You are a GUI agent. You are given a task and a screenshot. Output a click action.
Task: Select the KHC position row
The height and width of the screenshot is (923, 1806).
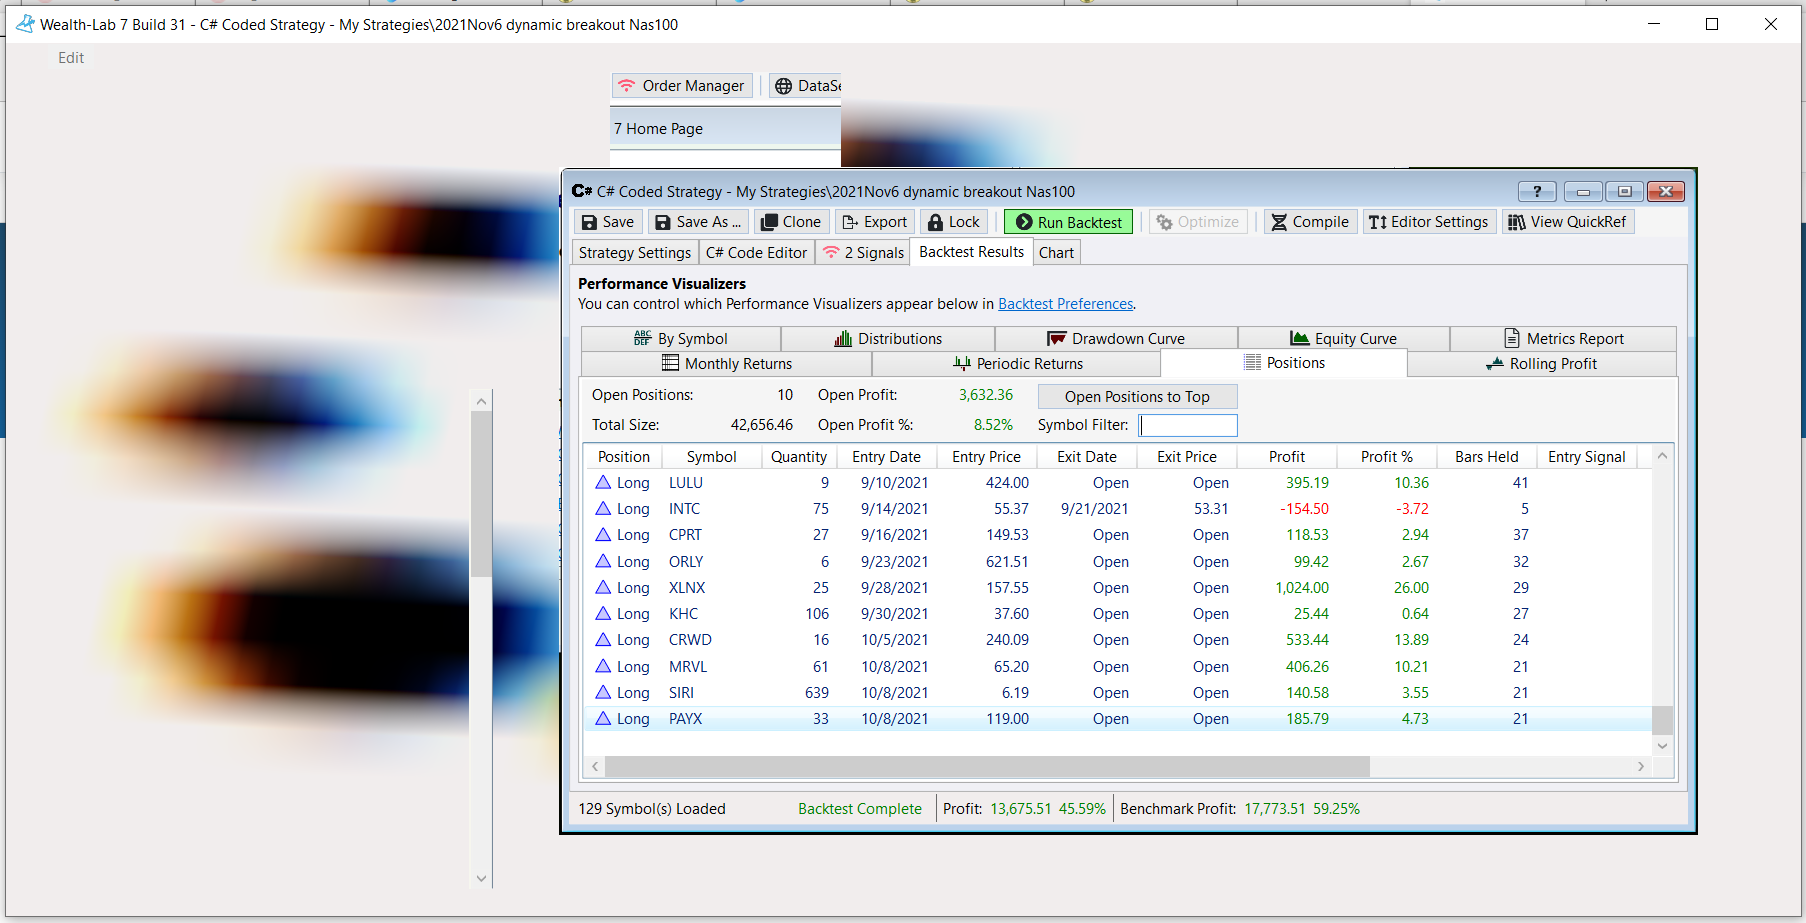tap(1118, 614)
